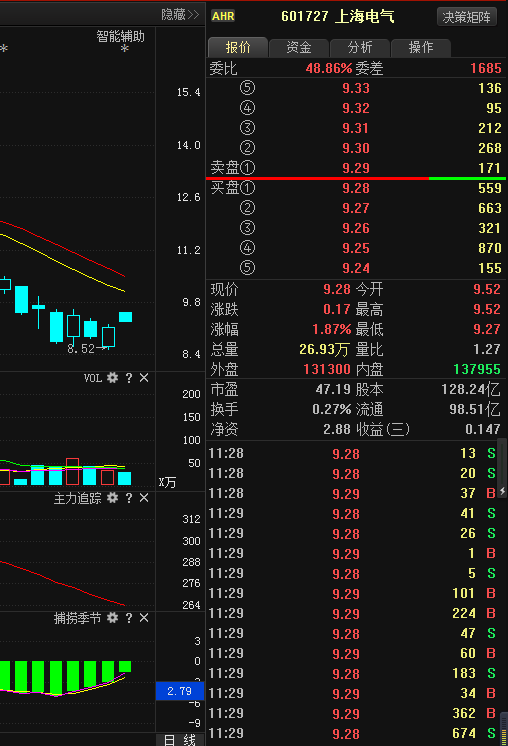The image size is (508, 746).
Task: Open the VOL indicator settings gear
Action: (112, 378)
